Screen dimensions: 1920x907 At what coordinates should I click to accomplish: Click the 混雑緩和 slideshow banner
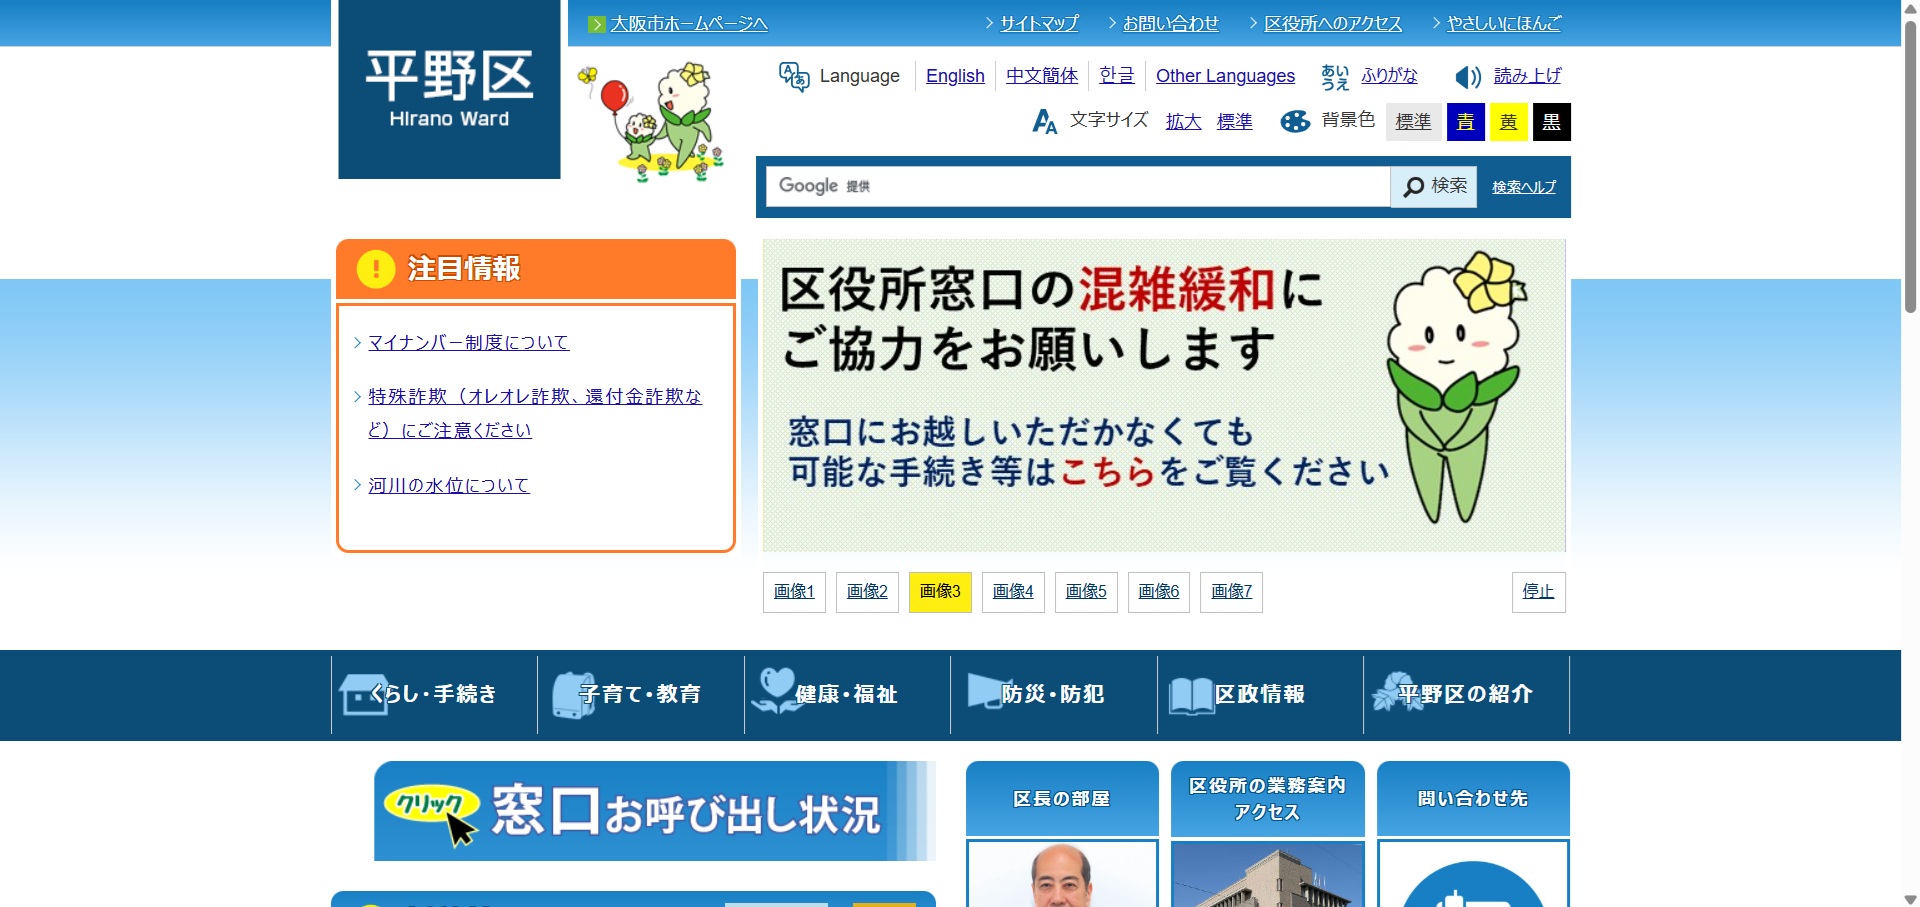point(1164,395)
